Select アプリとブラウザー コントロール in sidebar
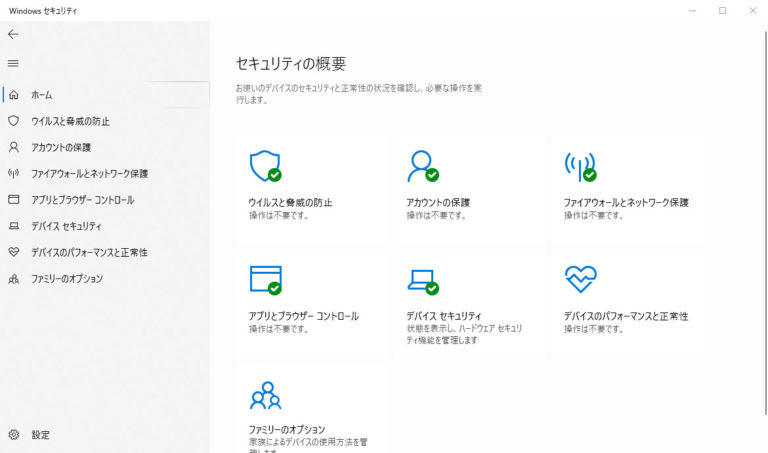This screenshot has height=453, width=768. [x=82, y=200]
